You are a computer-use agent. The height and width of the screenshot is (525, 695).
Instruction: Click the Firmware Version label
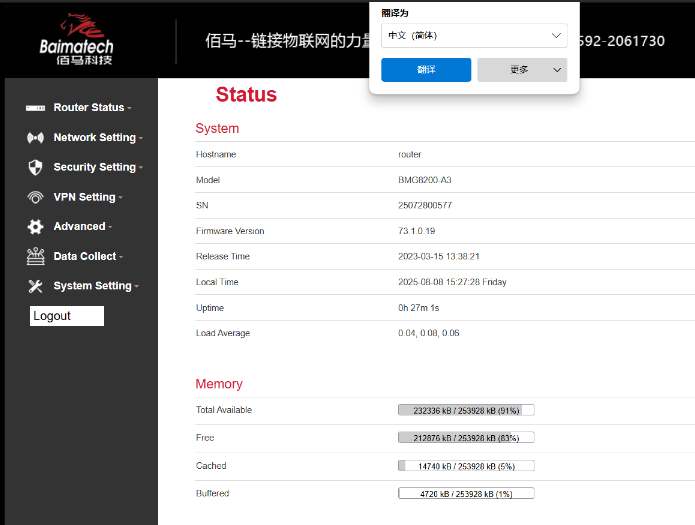(230, 231)
